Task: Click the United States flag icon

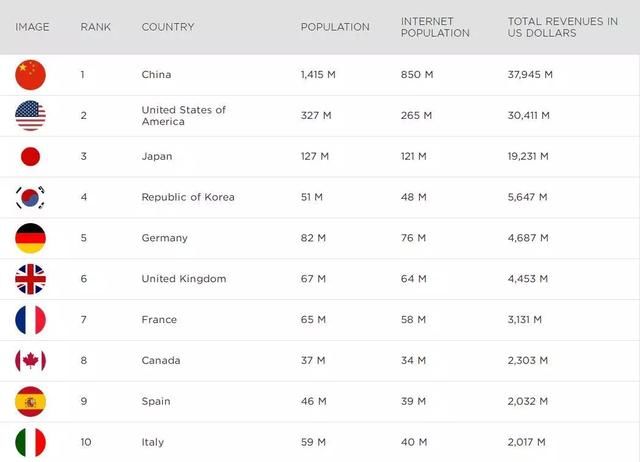Action: coord(31,116)
